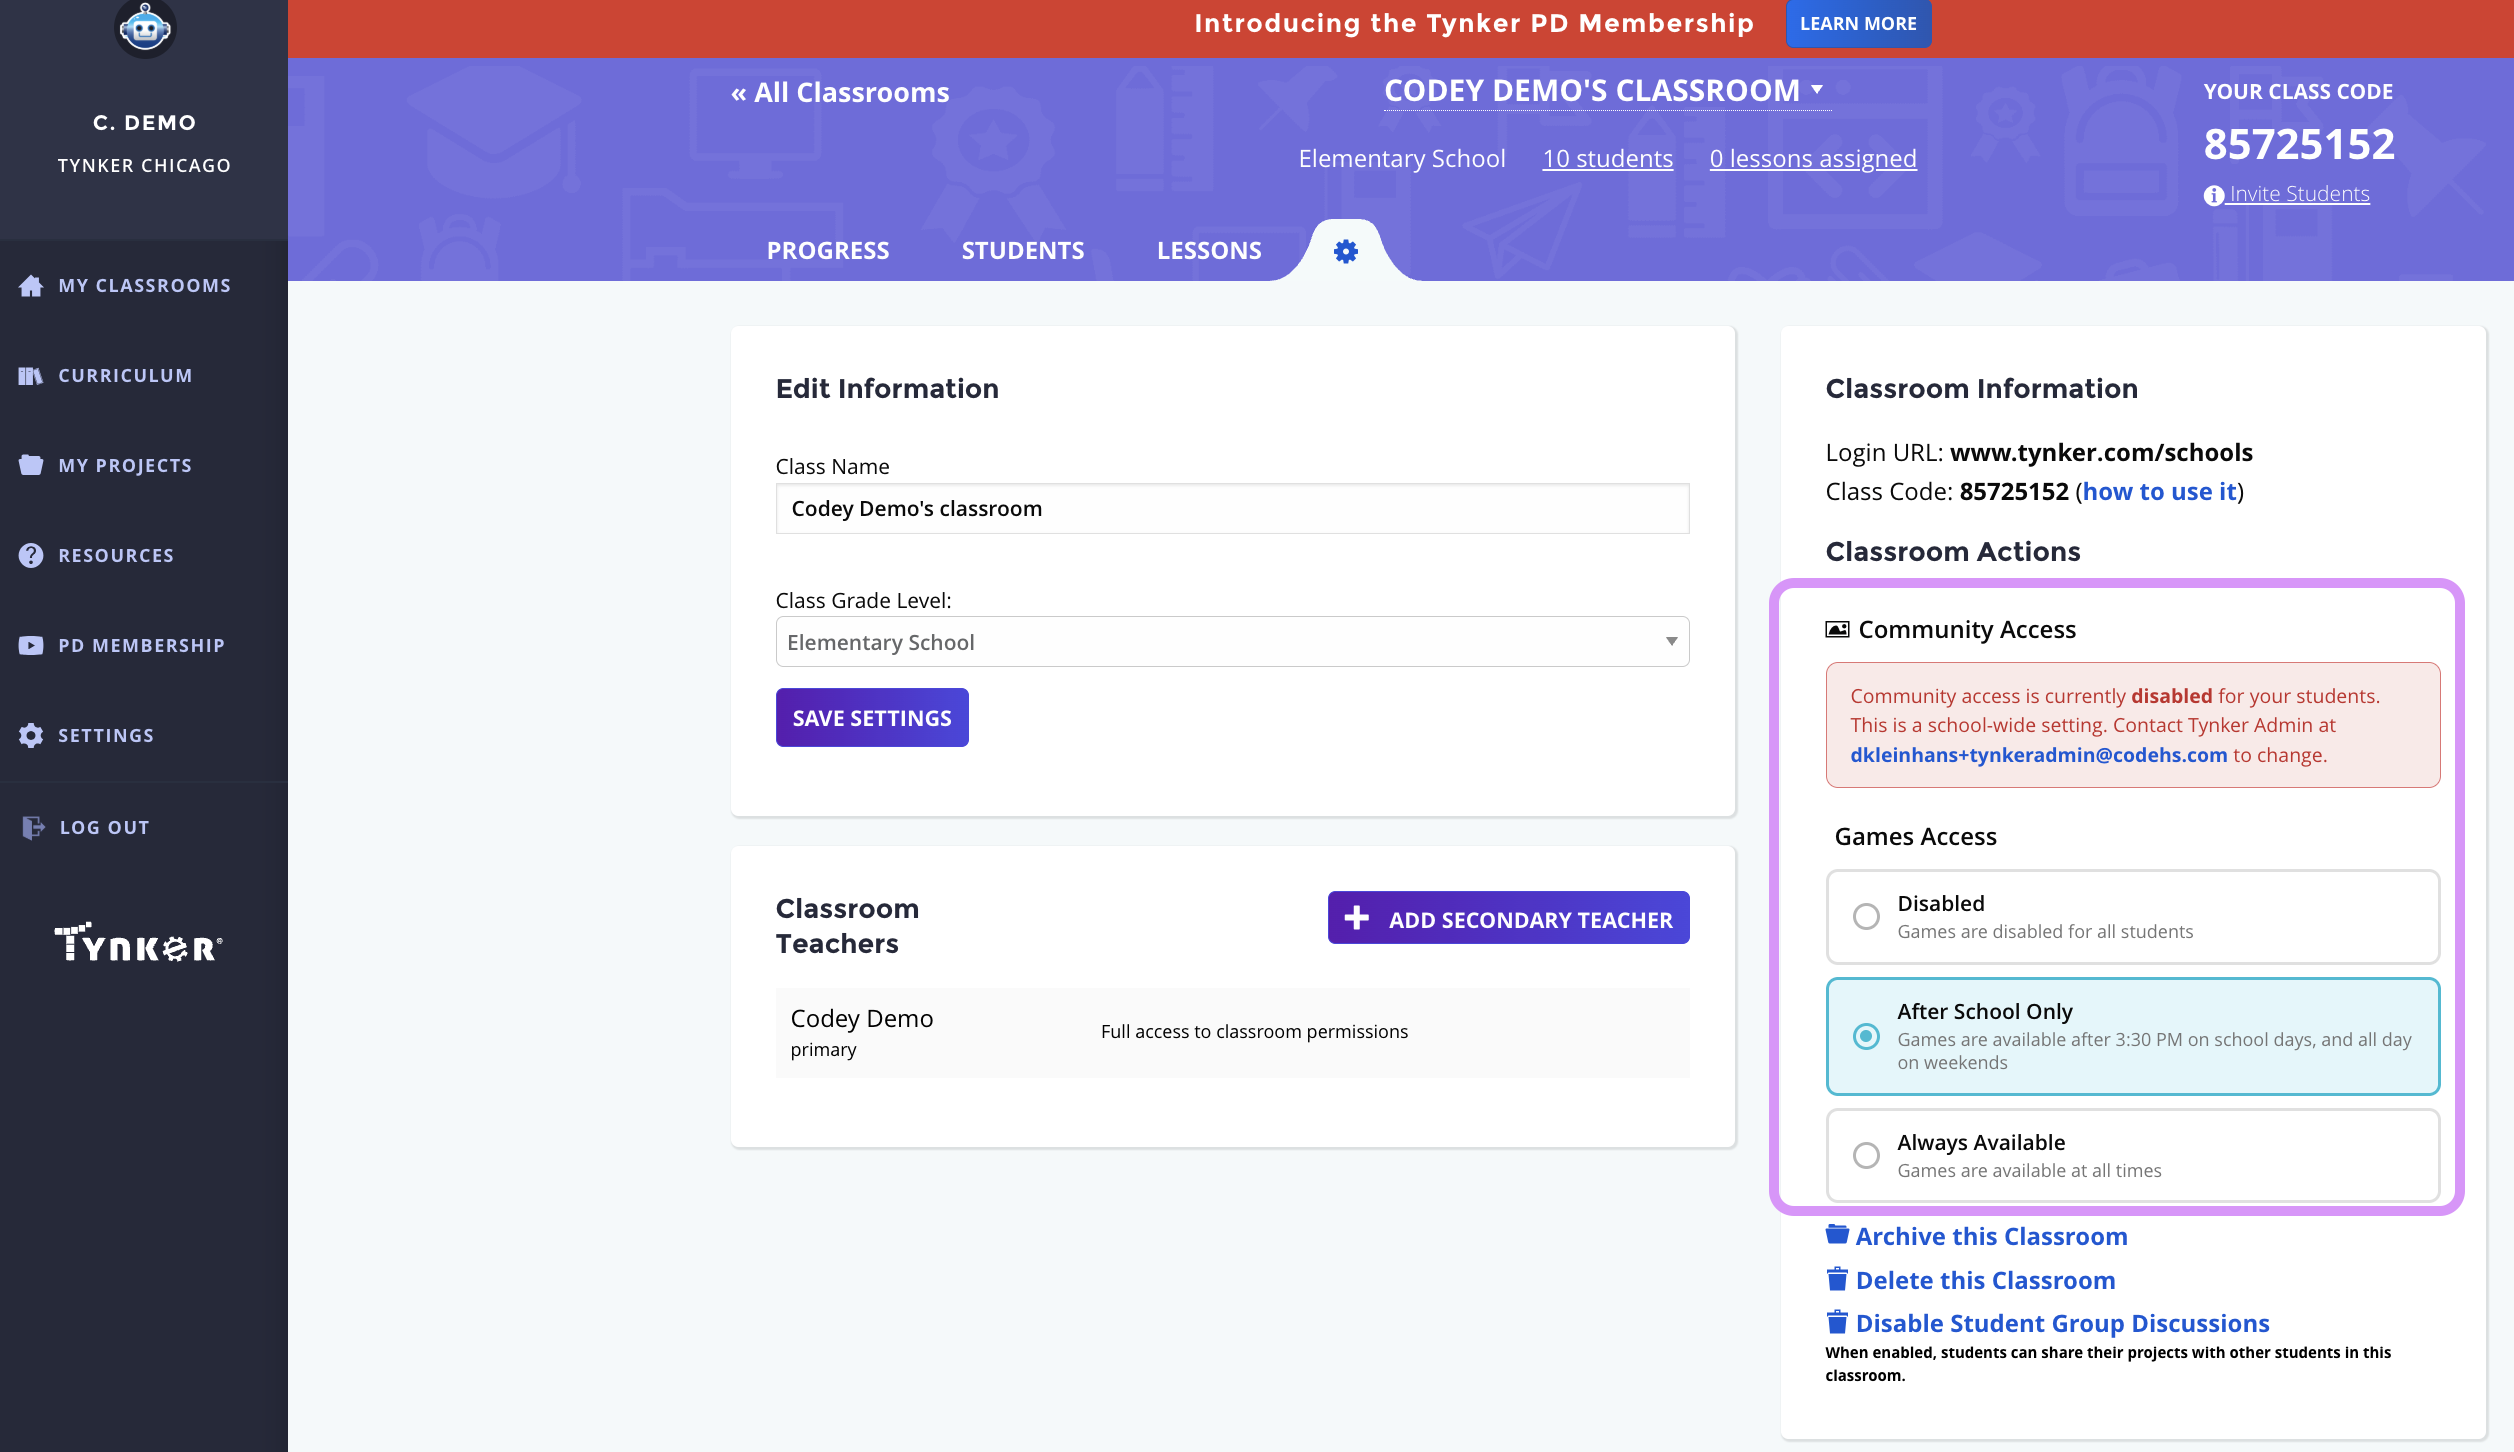Click the PD Membership video icon
Screen dimensions: 2514x1452
31,645
